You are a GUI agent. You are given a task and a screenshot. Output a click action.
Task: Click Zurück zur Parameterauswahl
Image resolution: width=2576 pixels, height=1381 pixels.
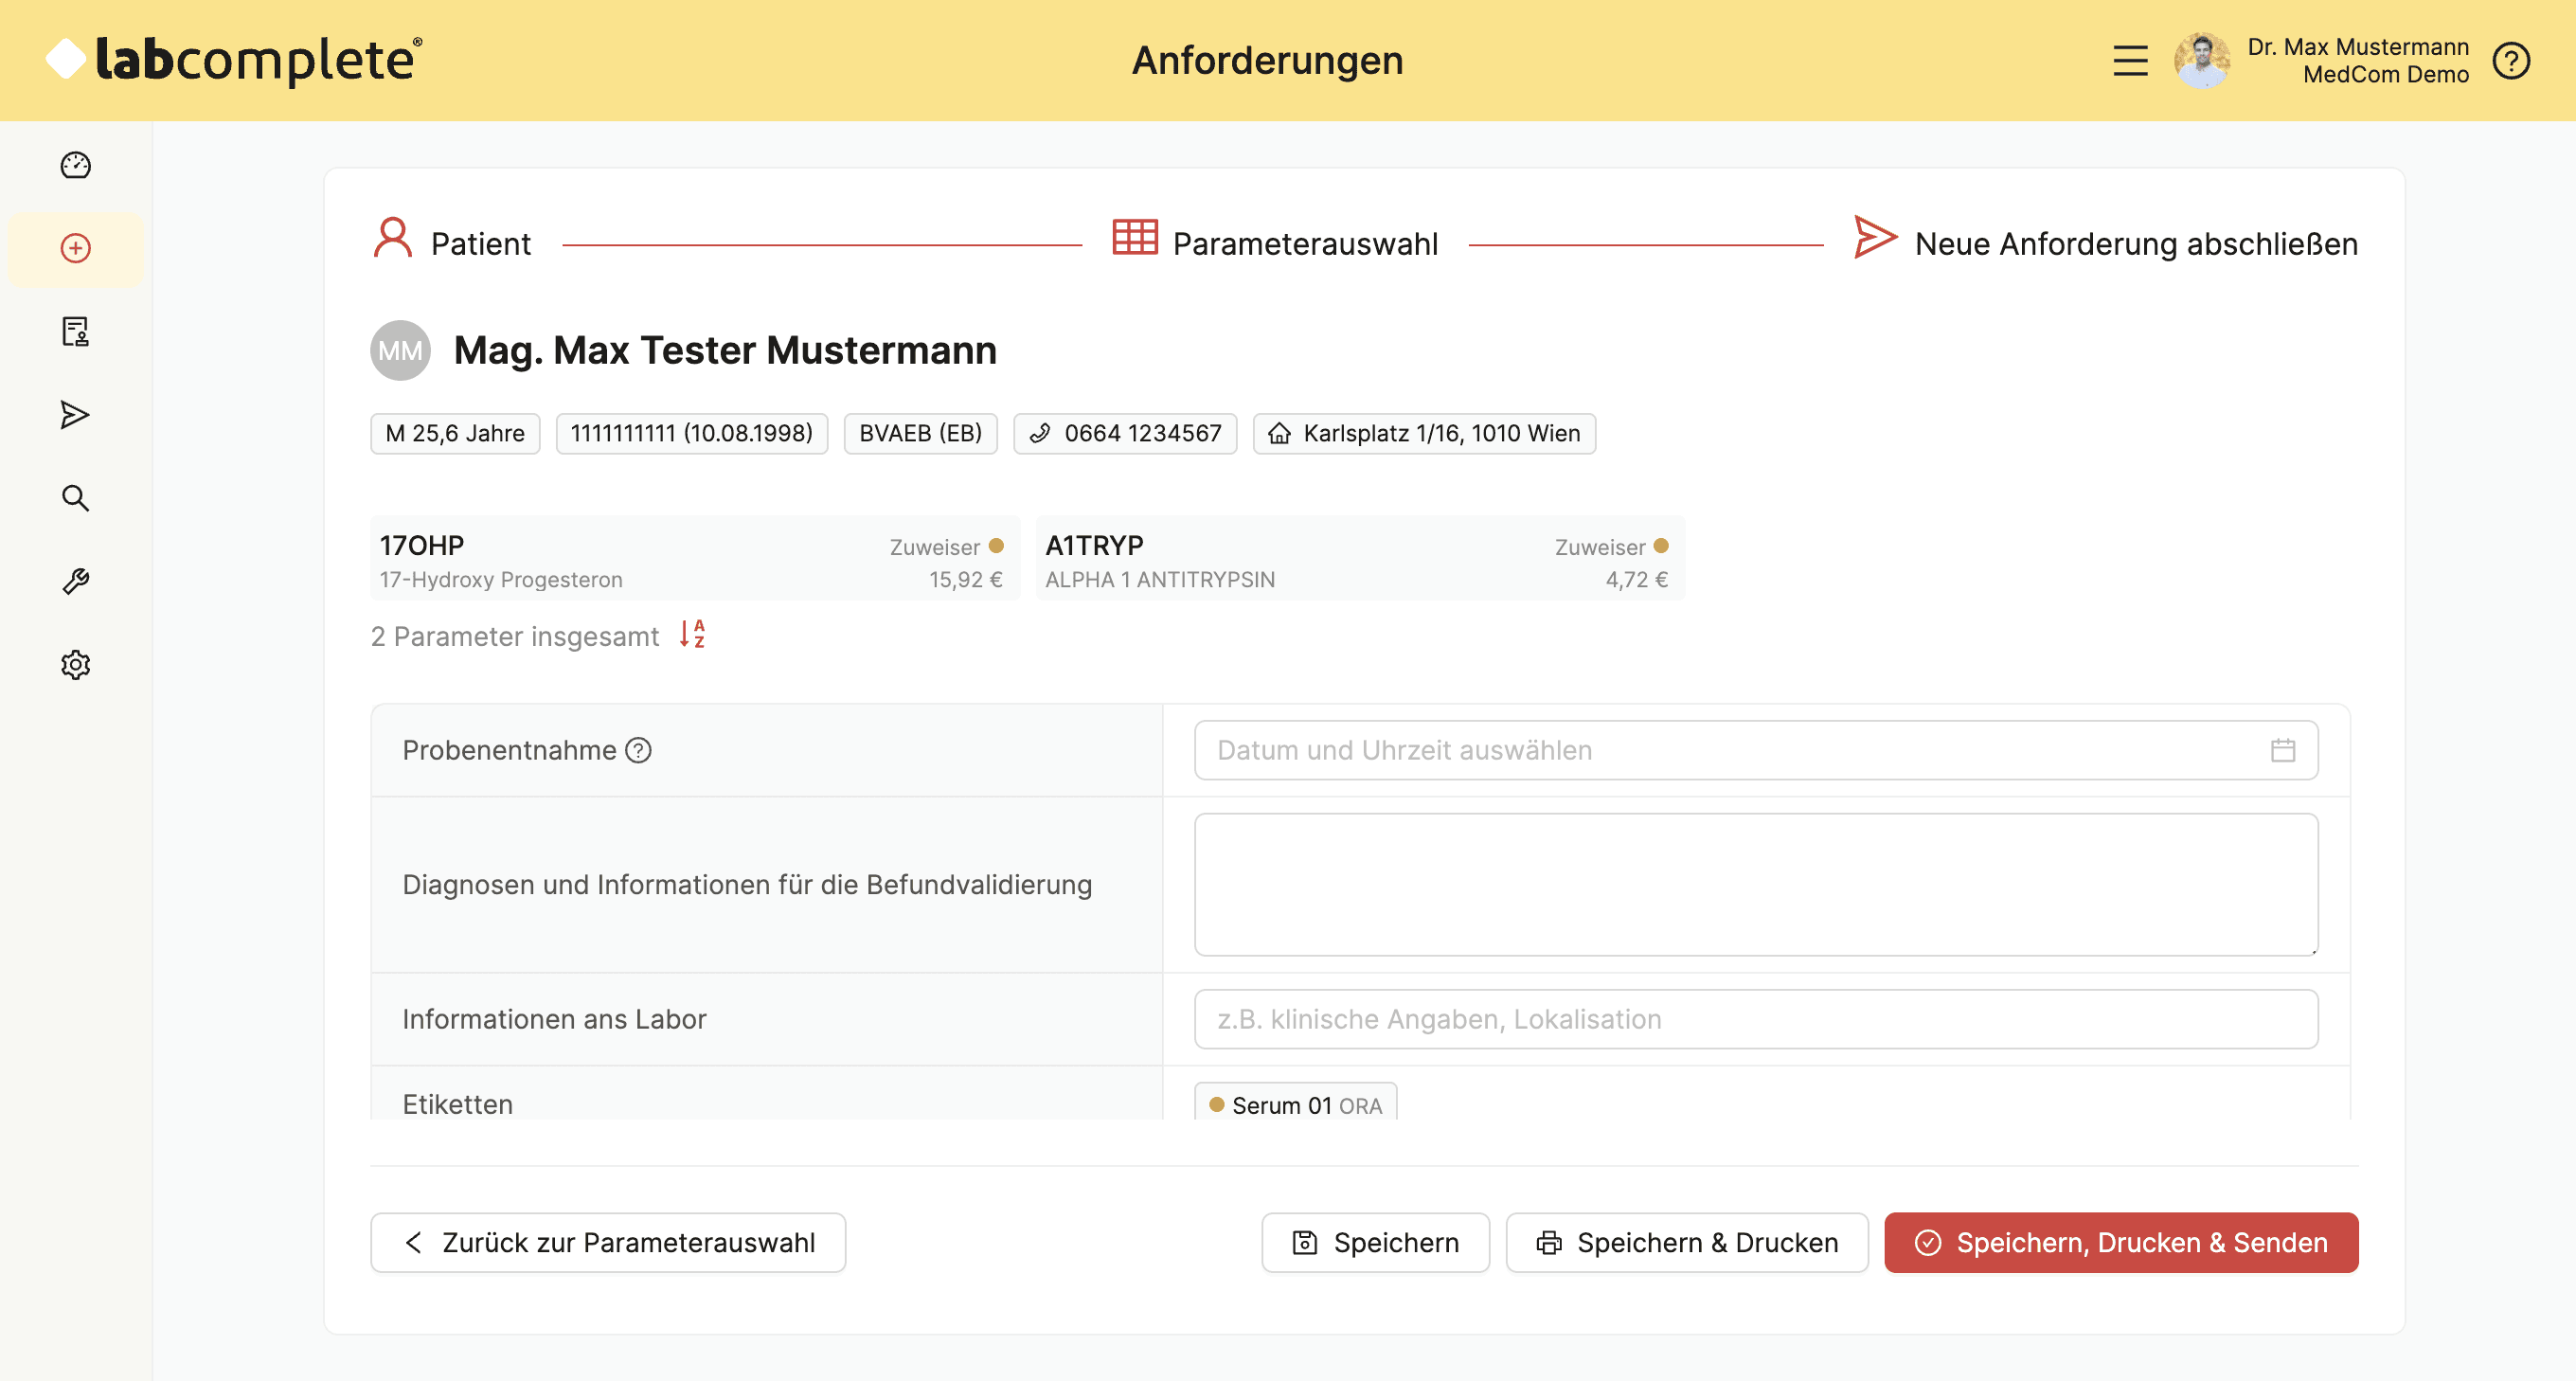click(x=607, y=1242)
